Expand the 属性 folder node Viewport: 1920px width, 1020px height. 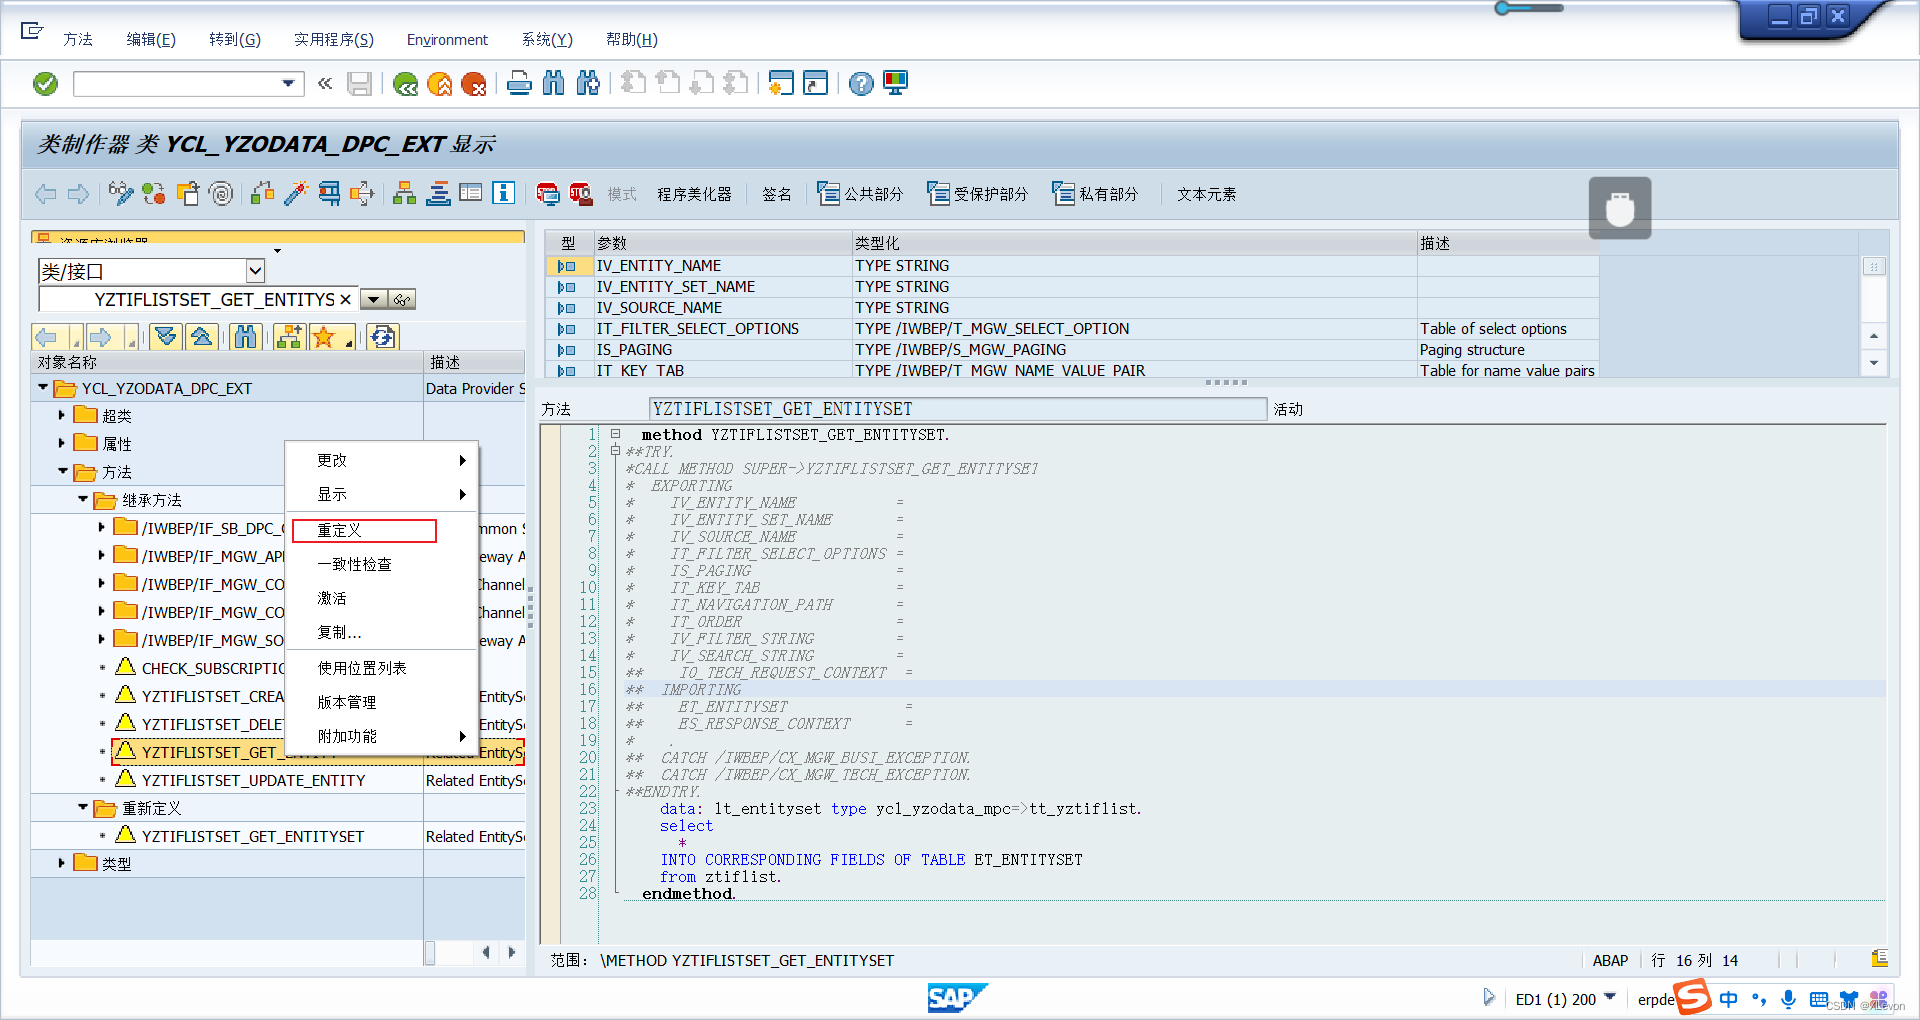62,443
